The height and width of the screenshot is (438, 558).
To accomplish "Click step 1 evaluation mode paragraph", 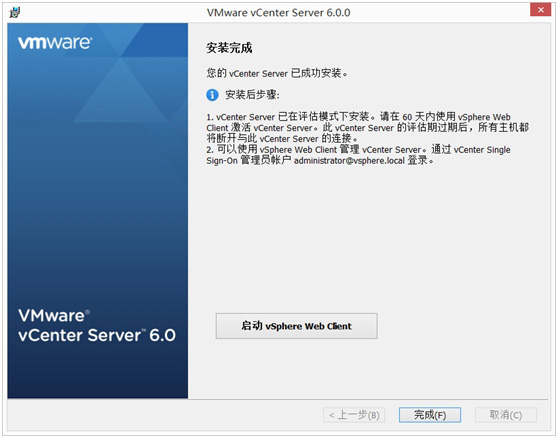I will tap(368, 127).
